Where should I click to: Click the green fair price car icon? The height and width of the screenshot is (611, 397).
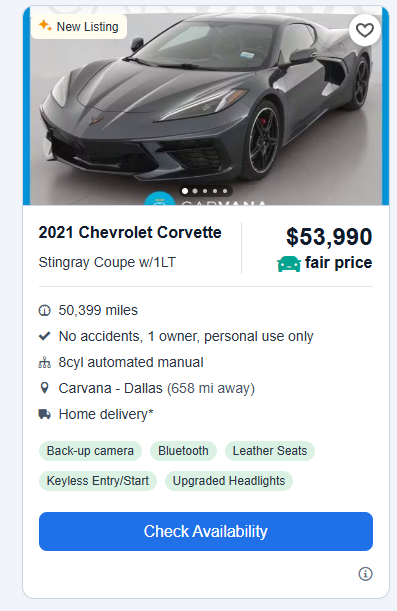(289, 263)
